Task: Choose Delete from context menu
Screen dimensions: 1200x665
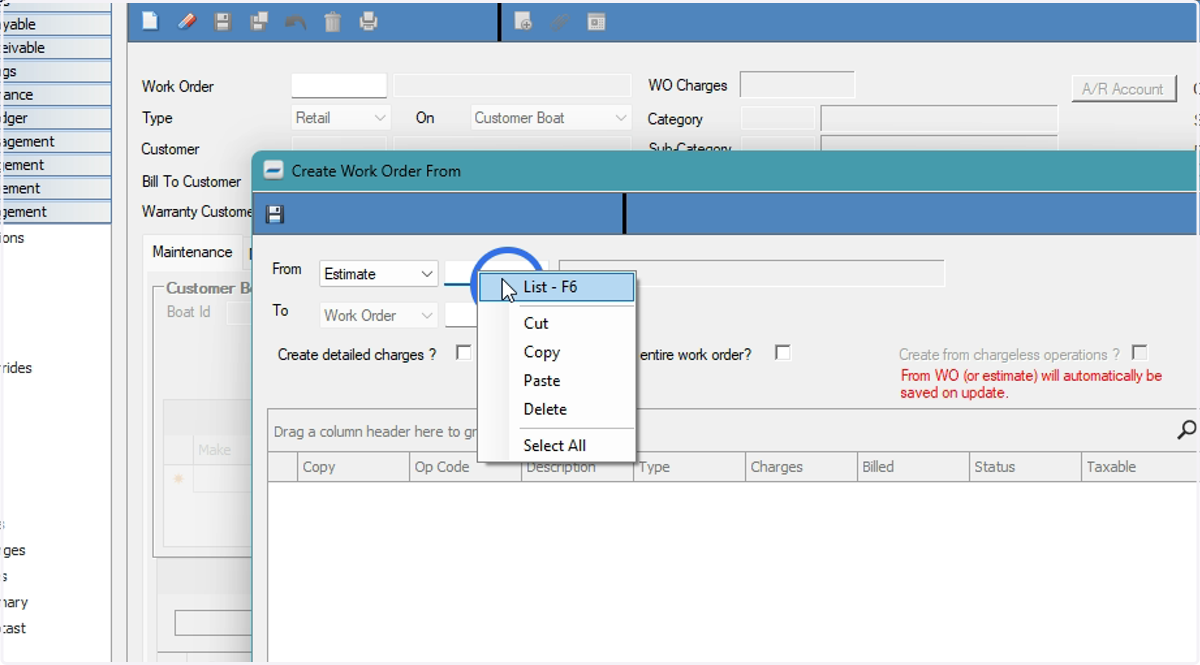Action: click(557, 409)
